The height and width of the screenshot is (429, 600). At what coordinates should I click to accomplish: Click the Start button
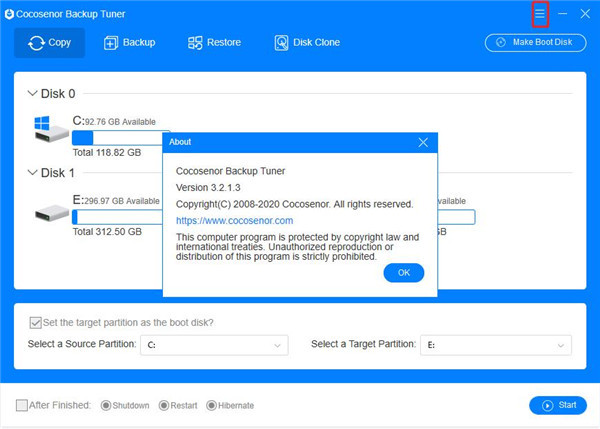click(558, 405)
